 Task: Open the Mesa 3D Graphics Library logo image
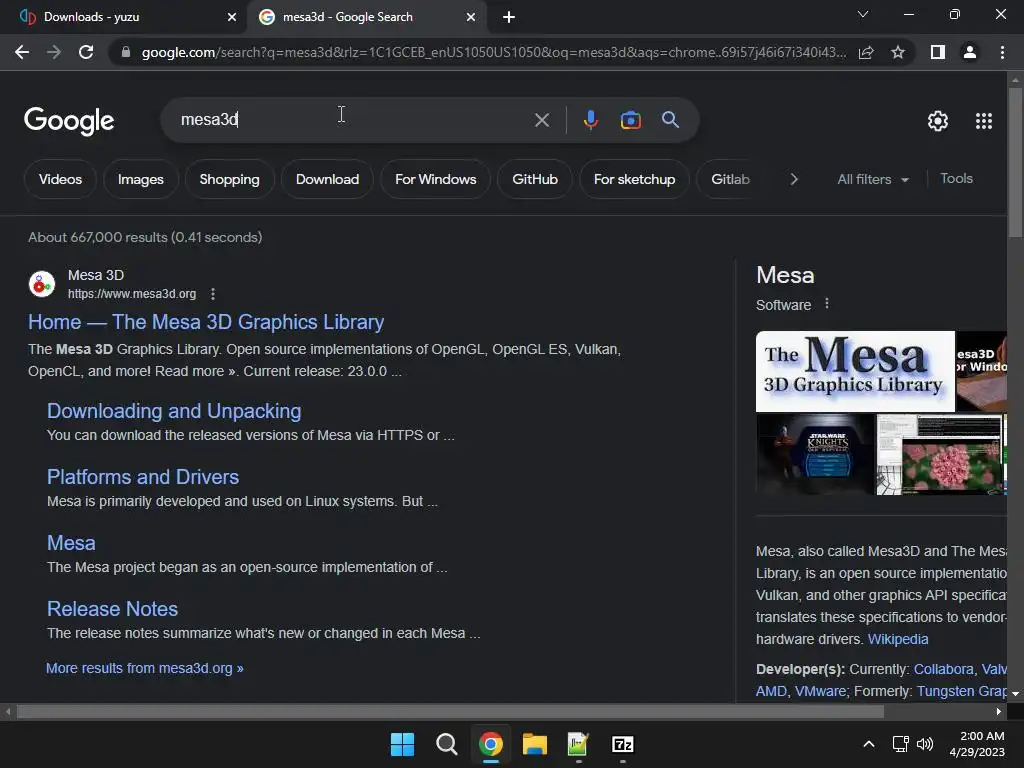855,371
